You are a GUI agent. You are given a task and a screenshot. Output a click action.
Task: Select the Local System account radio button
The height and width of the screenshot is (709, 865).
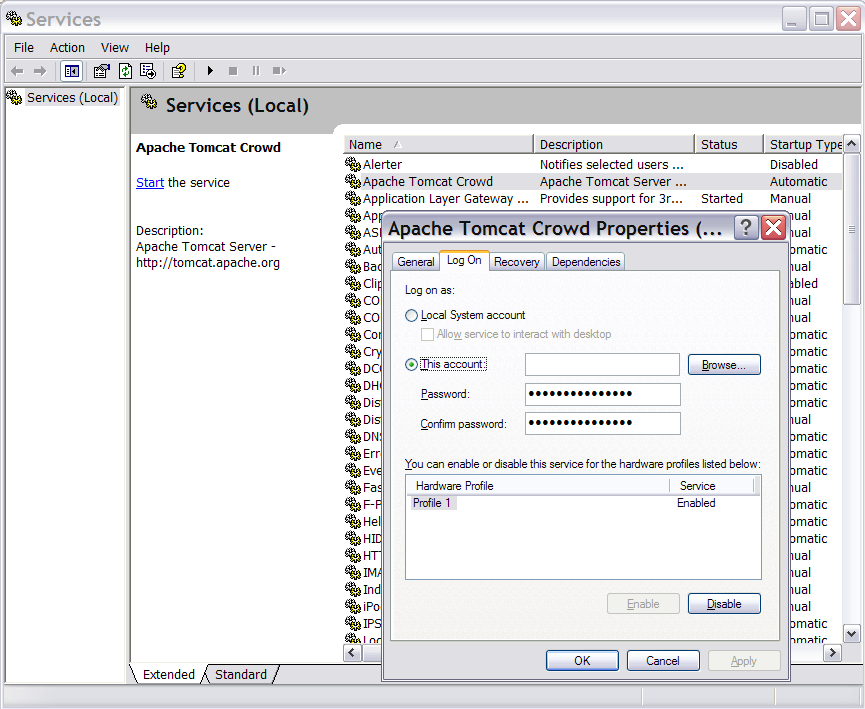click(412, 315)
